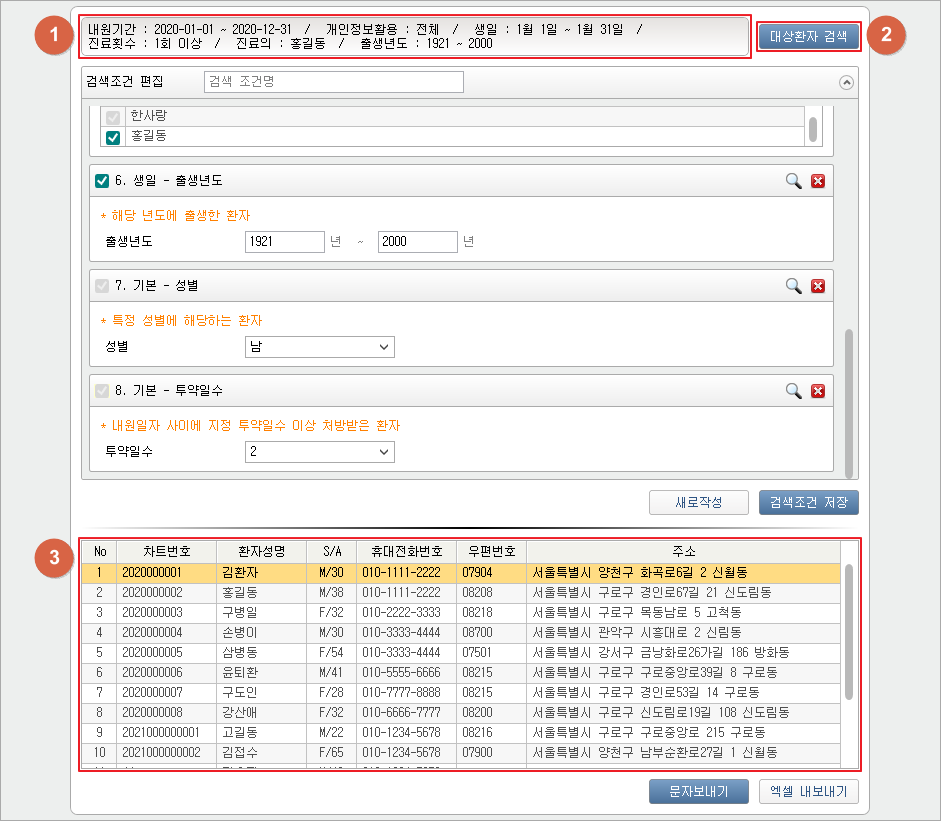Open the 투약일수 dropdown showing 2
The width and height of the screenshot is (941, 821).
[319, 452]
